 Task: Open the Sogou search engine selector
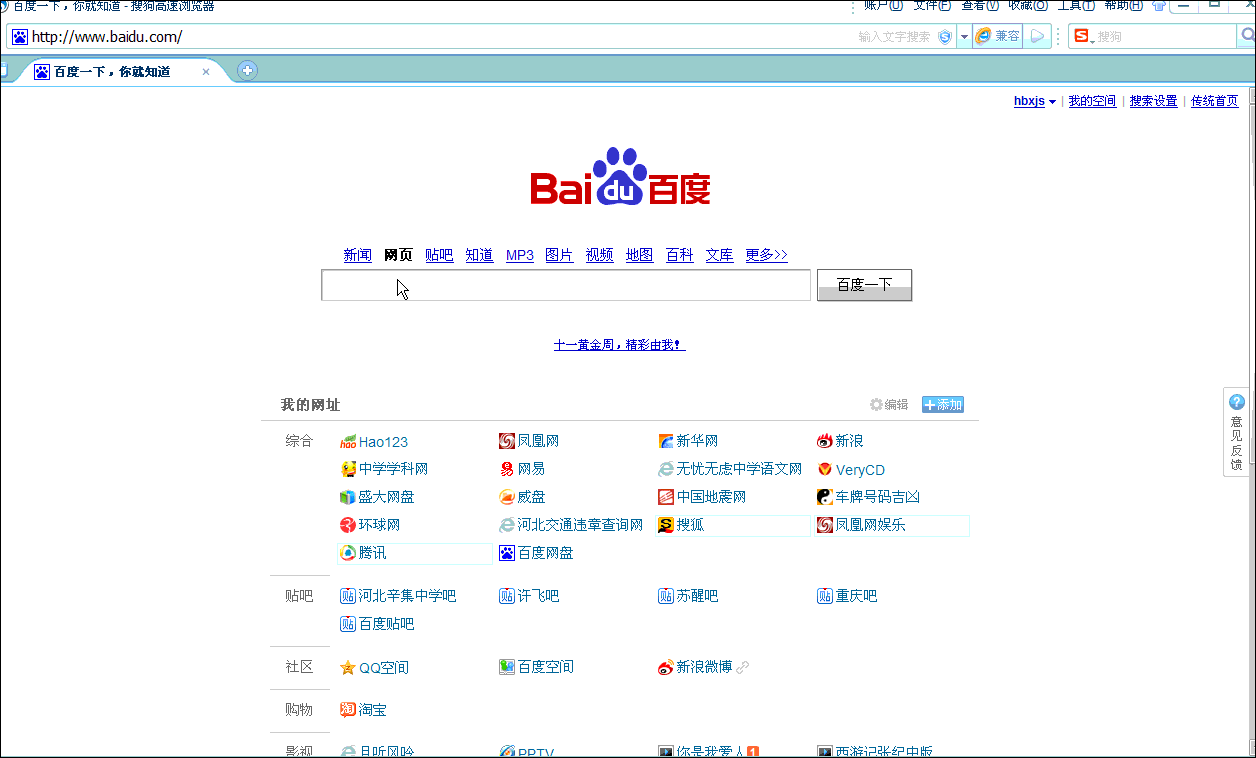1083,37
